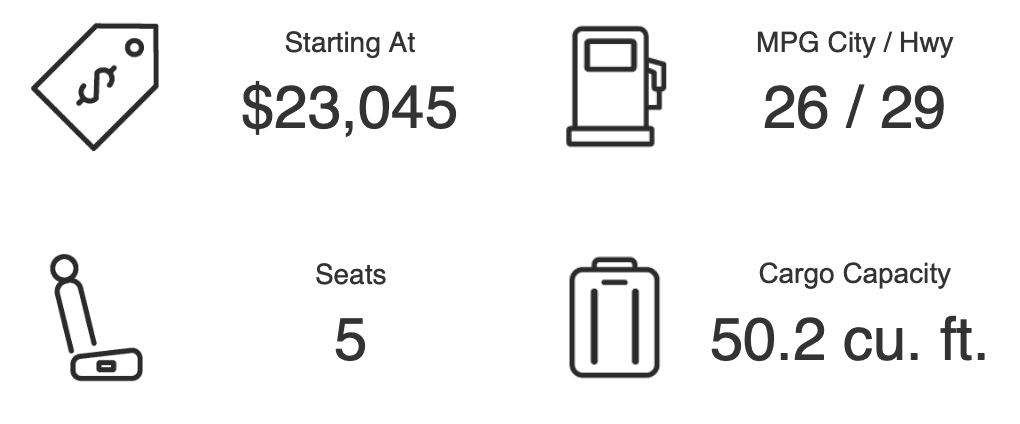Image resolution: width=1020 pixels, height=424 pixels.
Task: Click the dollar sign inside the price tag
Action: pos(96,85)
